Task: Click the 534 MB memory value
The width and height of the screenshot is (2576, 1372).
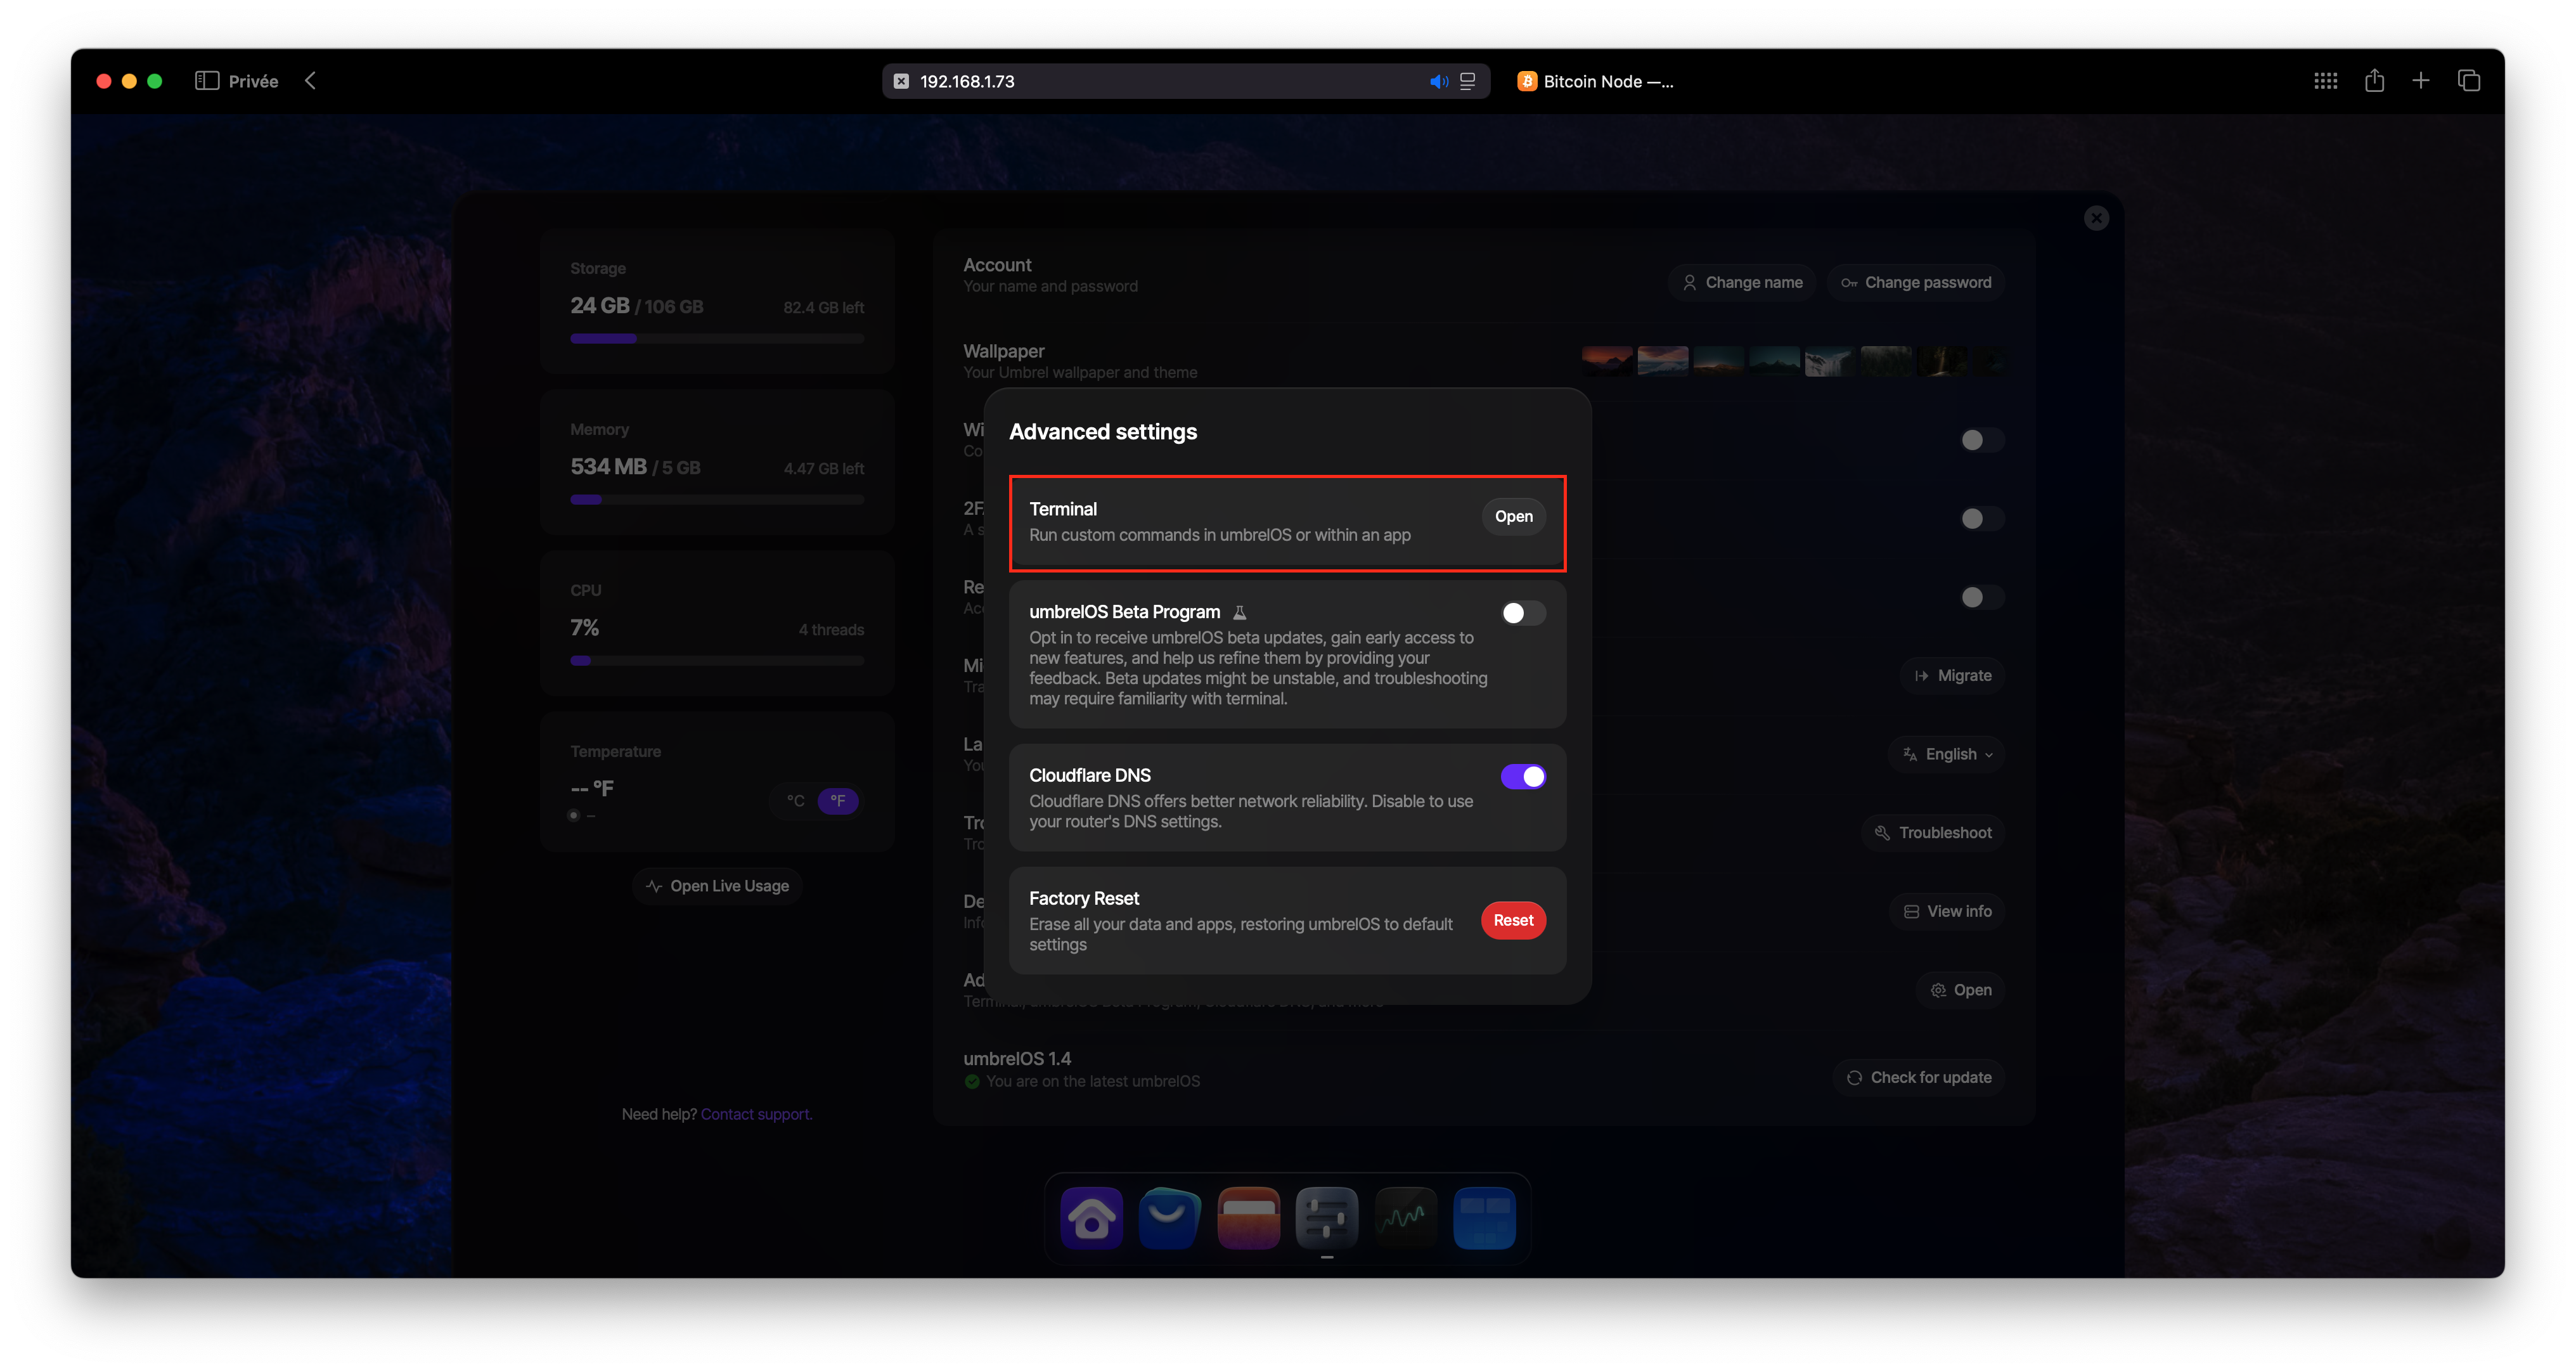Action: [608, 467]
